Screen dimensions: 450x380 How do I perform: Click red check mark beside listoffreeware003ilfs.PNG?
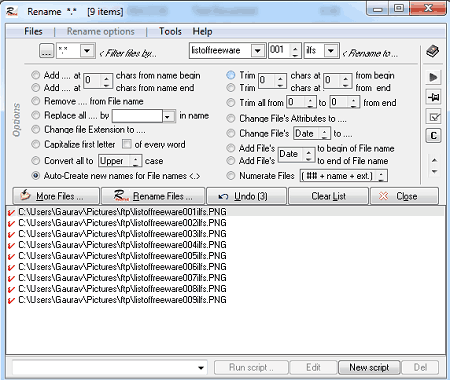click(11, 234)
